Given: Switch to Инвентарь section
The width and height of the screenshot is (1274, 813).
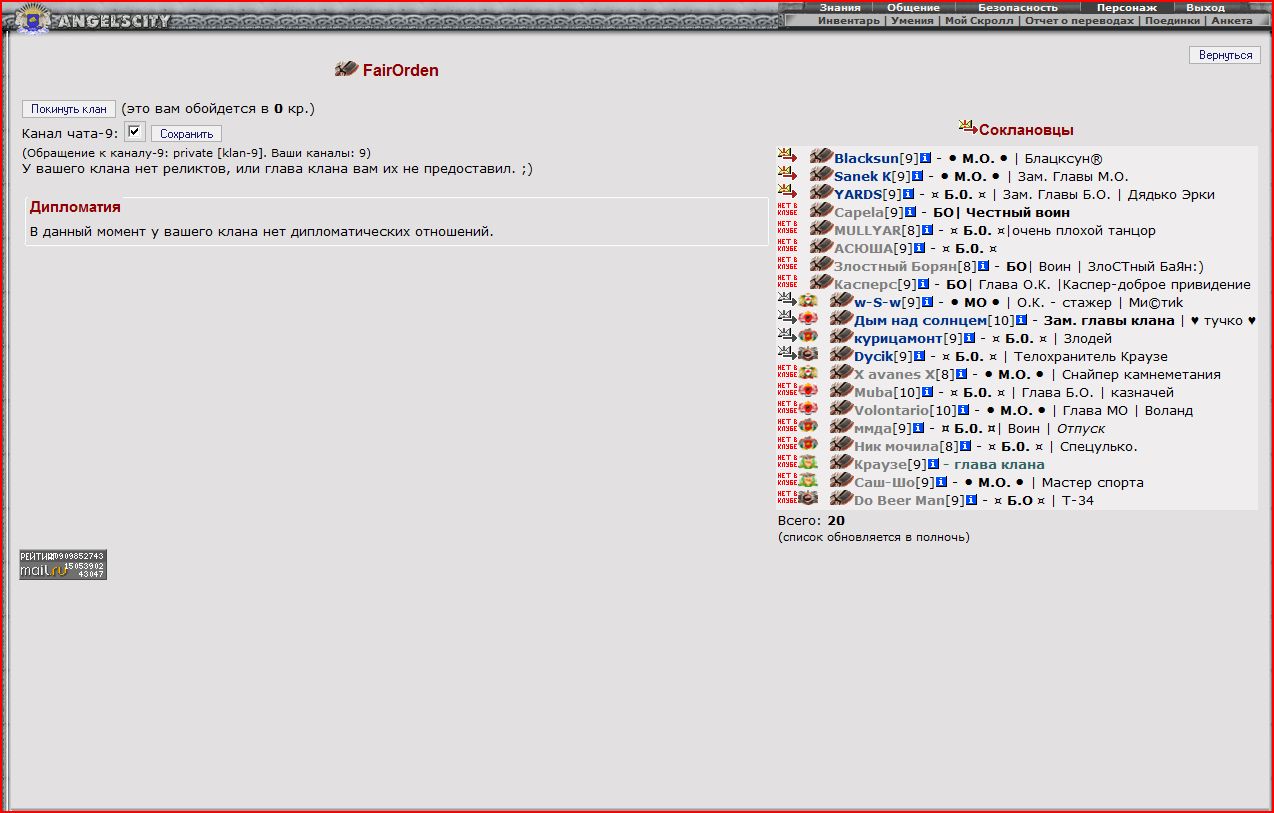Looking at the screenshot, I should [x=849, y=20].
